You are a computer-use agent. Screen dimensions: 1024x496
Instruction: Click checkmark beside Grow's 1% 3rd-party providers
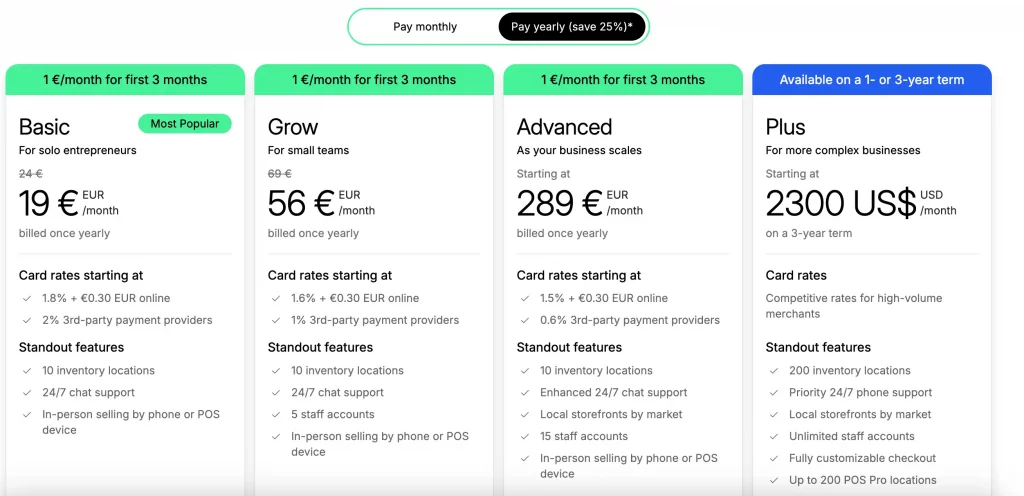click(x=275, y=320)
